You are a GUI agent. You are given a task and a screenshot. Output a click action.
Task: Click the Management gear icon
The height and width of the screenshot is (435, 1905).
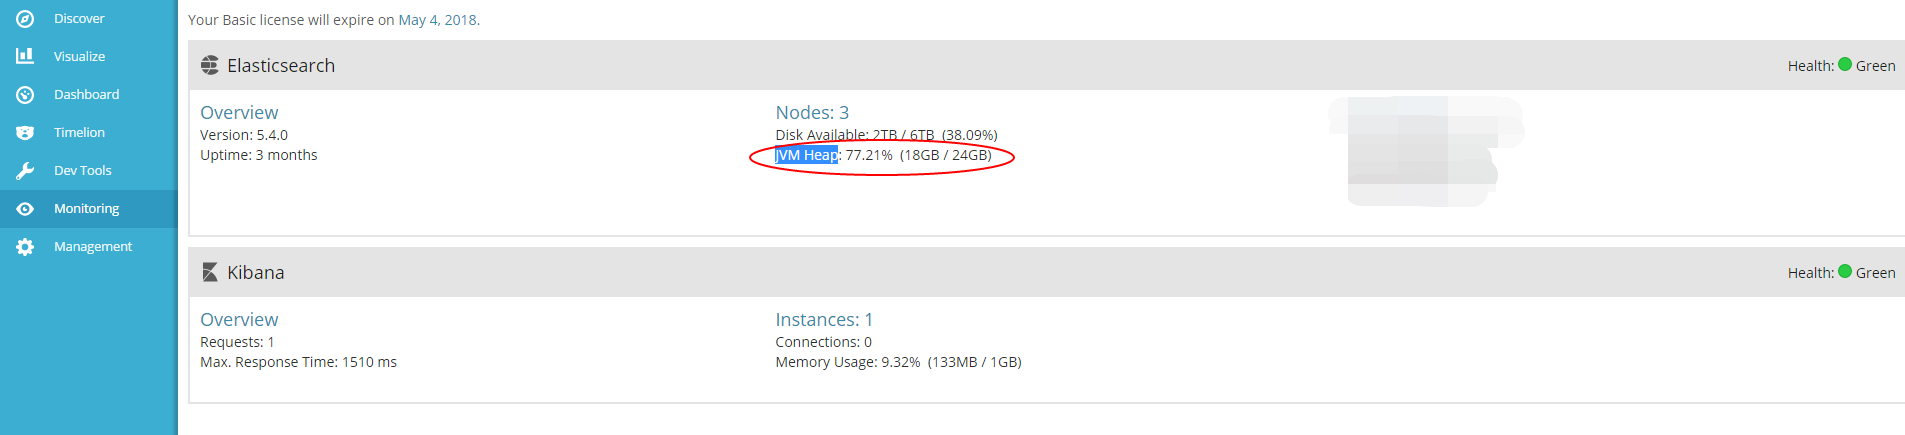click(25, 246)
